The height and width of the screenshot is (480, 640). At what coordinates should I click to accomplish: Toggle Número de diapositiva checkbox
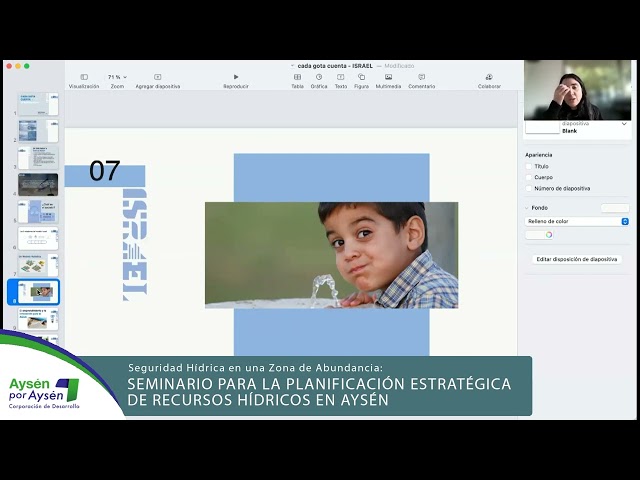pos(529,188)
